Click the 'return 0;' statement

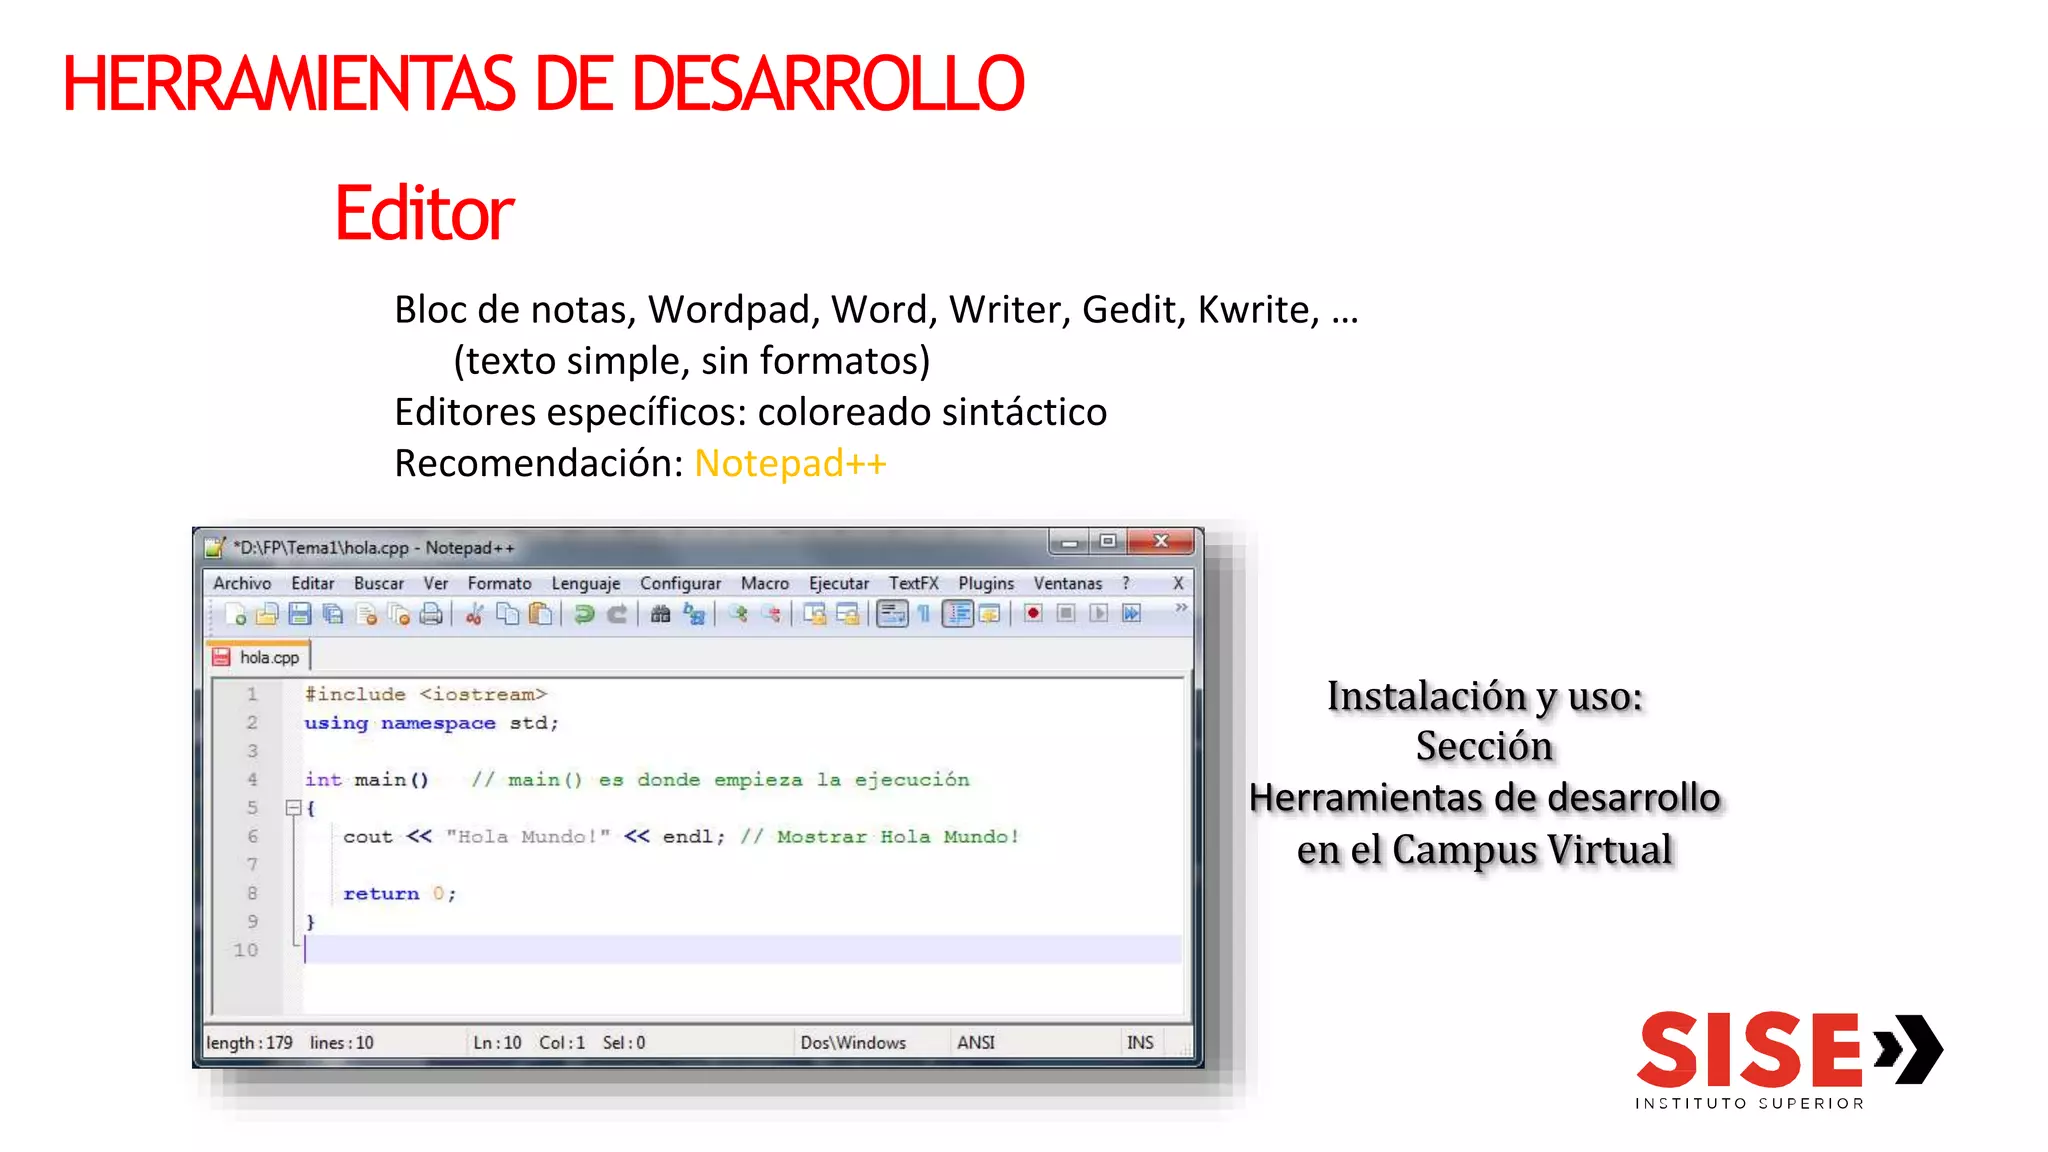coord(400,894)
